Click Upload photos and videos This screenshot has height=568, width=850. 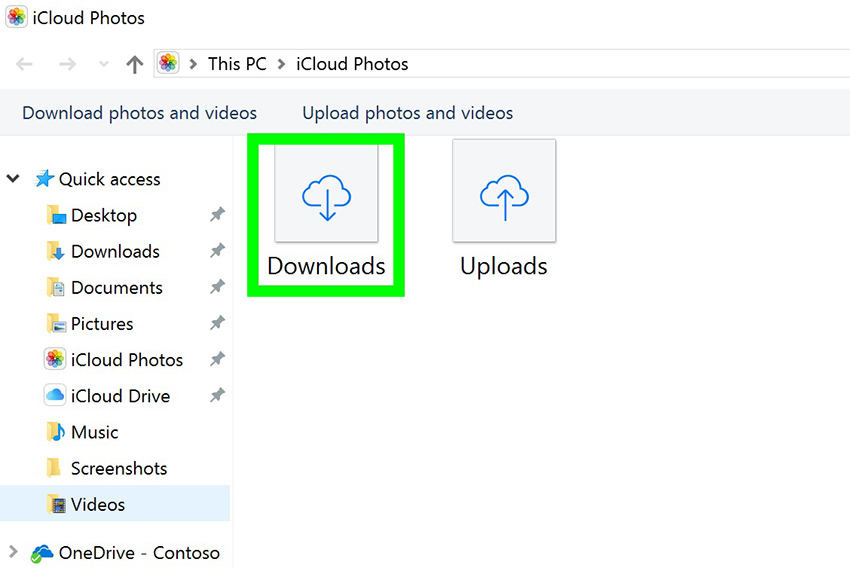click(x=408, y=113)
